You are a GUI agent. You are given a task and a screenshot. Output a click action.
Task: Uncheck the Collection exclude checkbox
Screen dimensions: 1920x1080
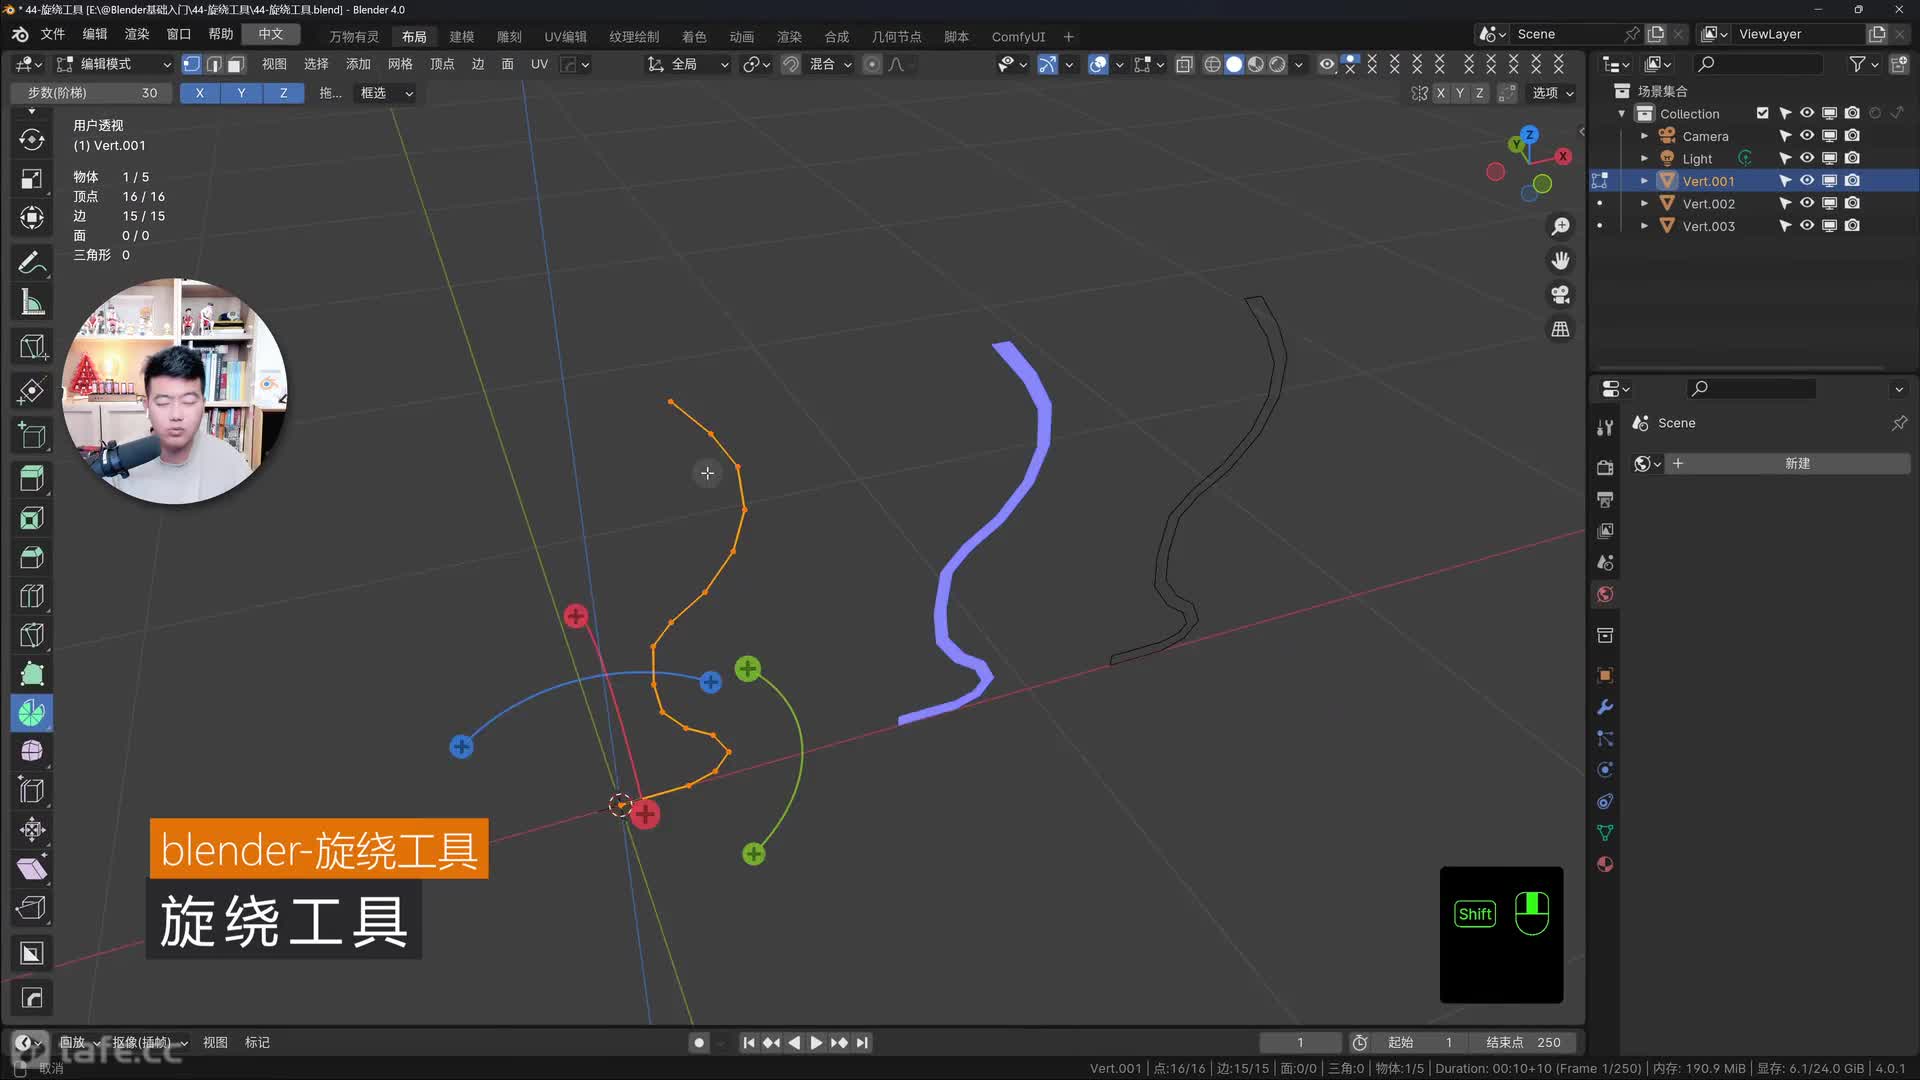[1762, 113]
